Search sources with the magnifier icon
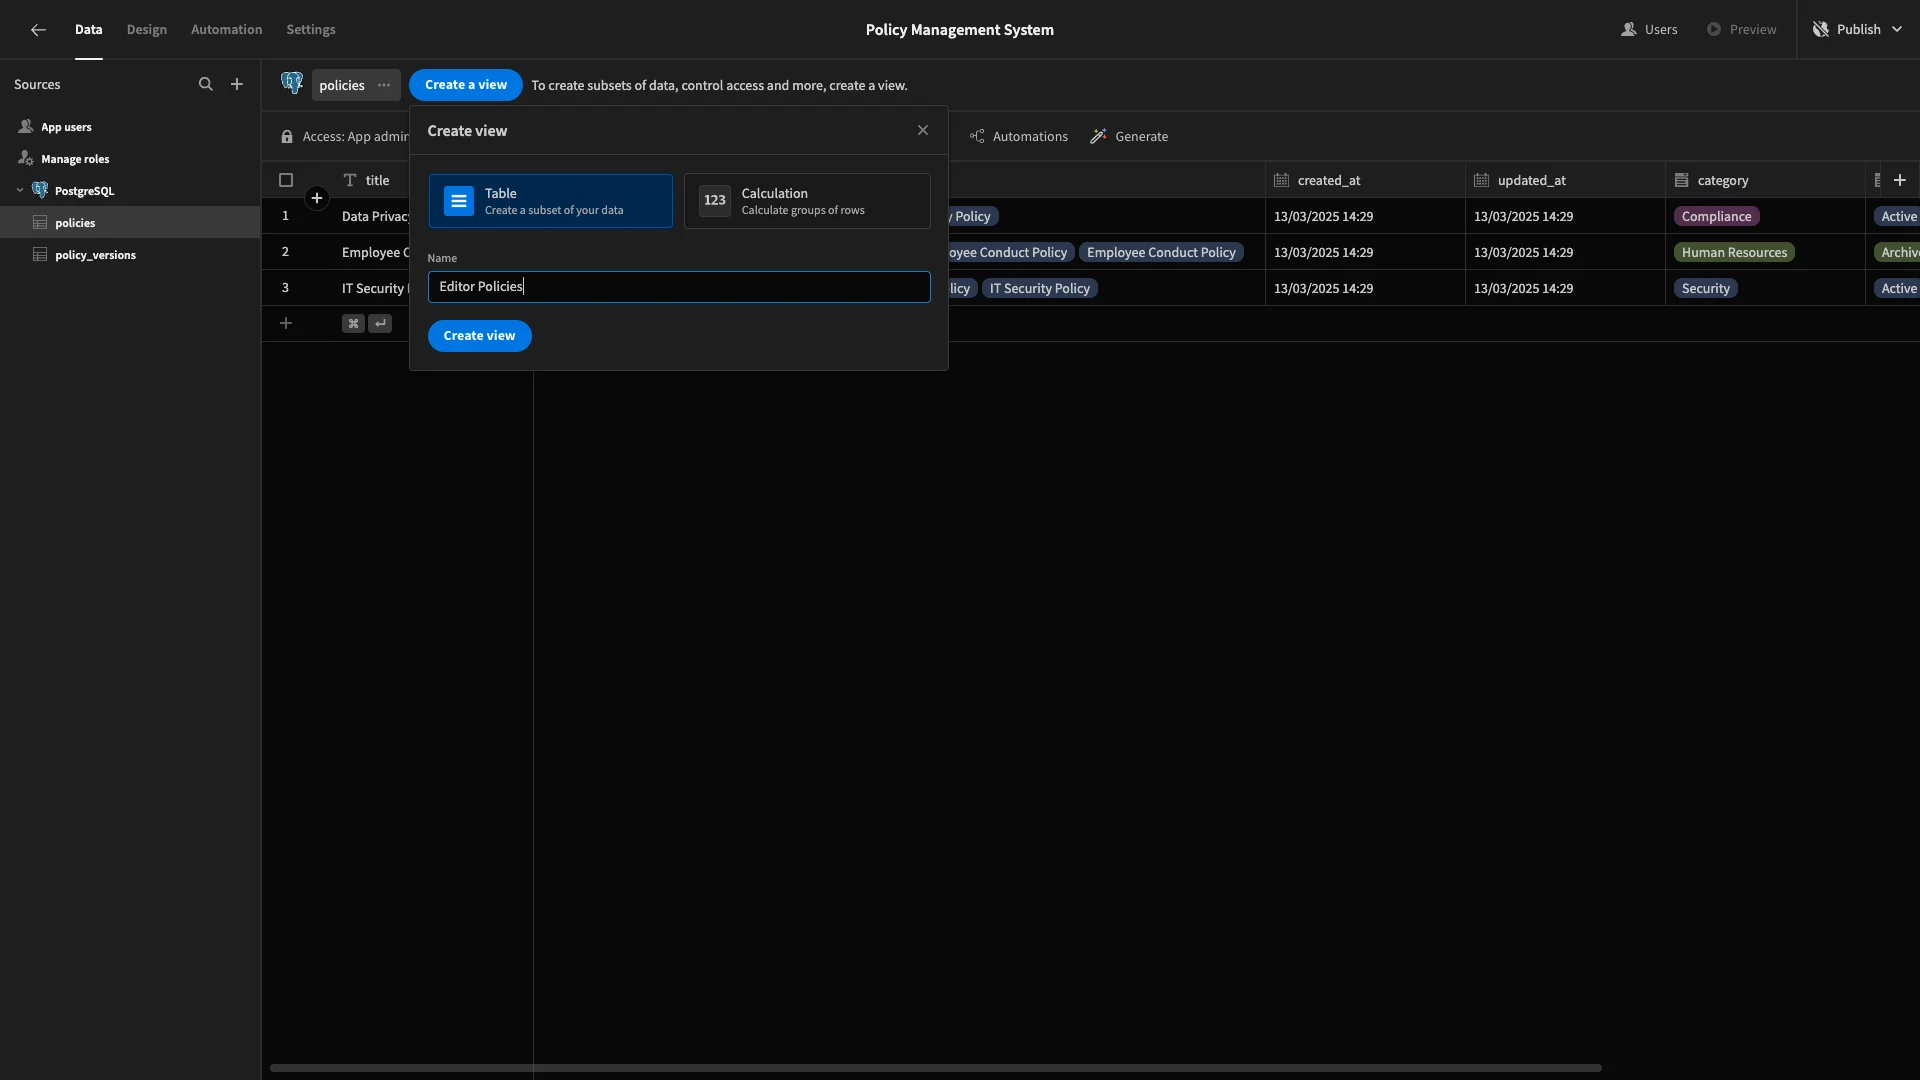The width and height of the screenshot is (1920, 1080). [x=206, y=85]
